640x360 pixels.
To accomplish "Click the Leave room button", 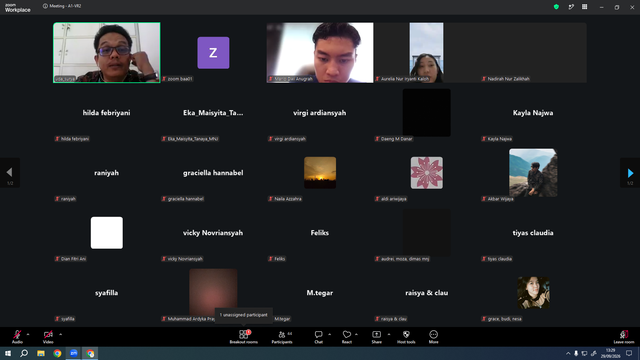I will point(624,337).
